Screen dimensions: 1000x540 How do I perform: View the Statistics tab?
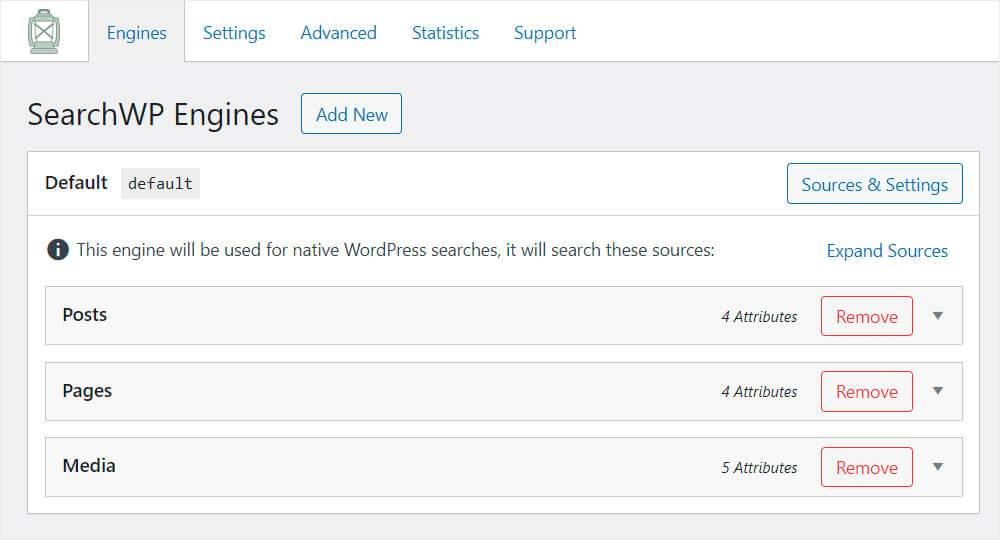(x=445, y=33)
